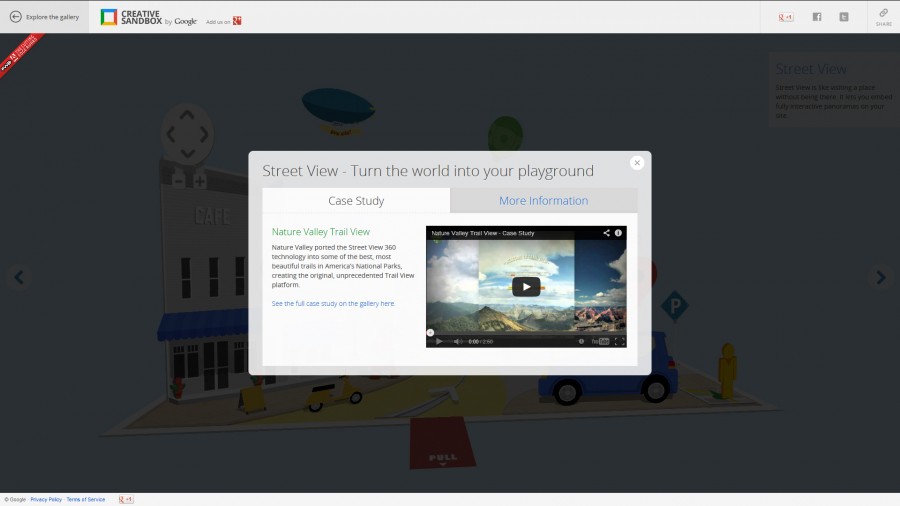
Task: Show video info icon
Action: point(618,233)
